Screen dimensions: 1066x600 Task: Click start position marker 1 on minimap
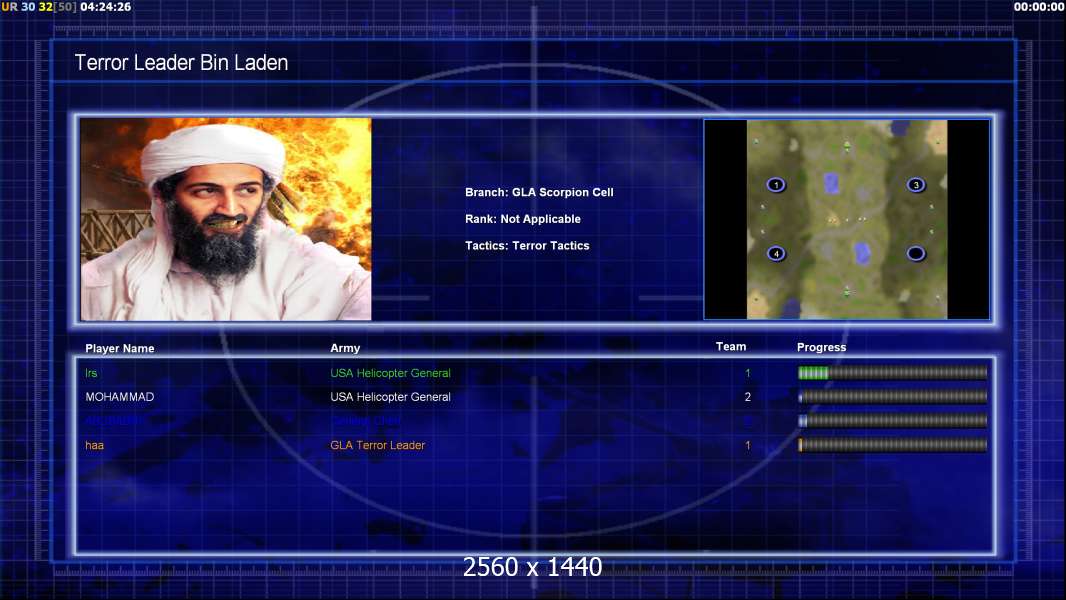tap(776, 185)
